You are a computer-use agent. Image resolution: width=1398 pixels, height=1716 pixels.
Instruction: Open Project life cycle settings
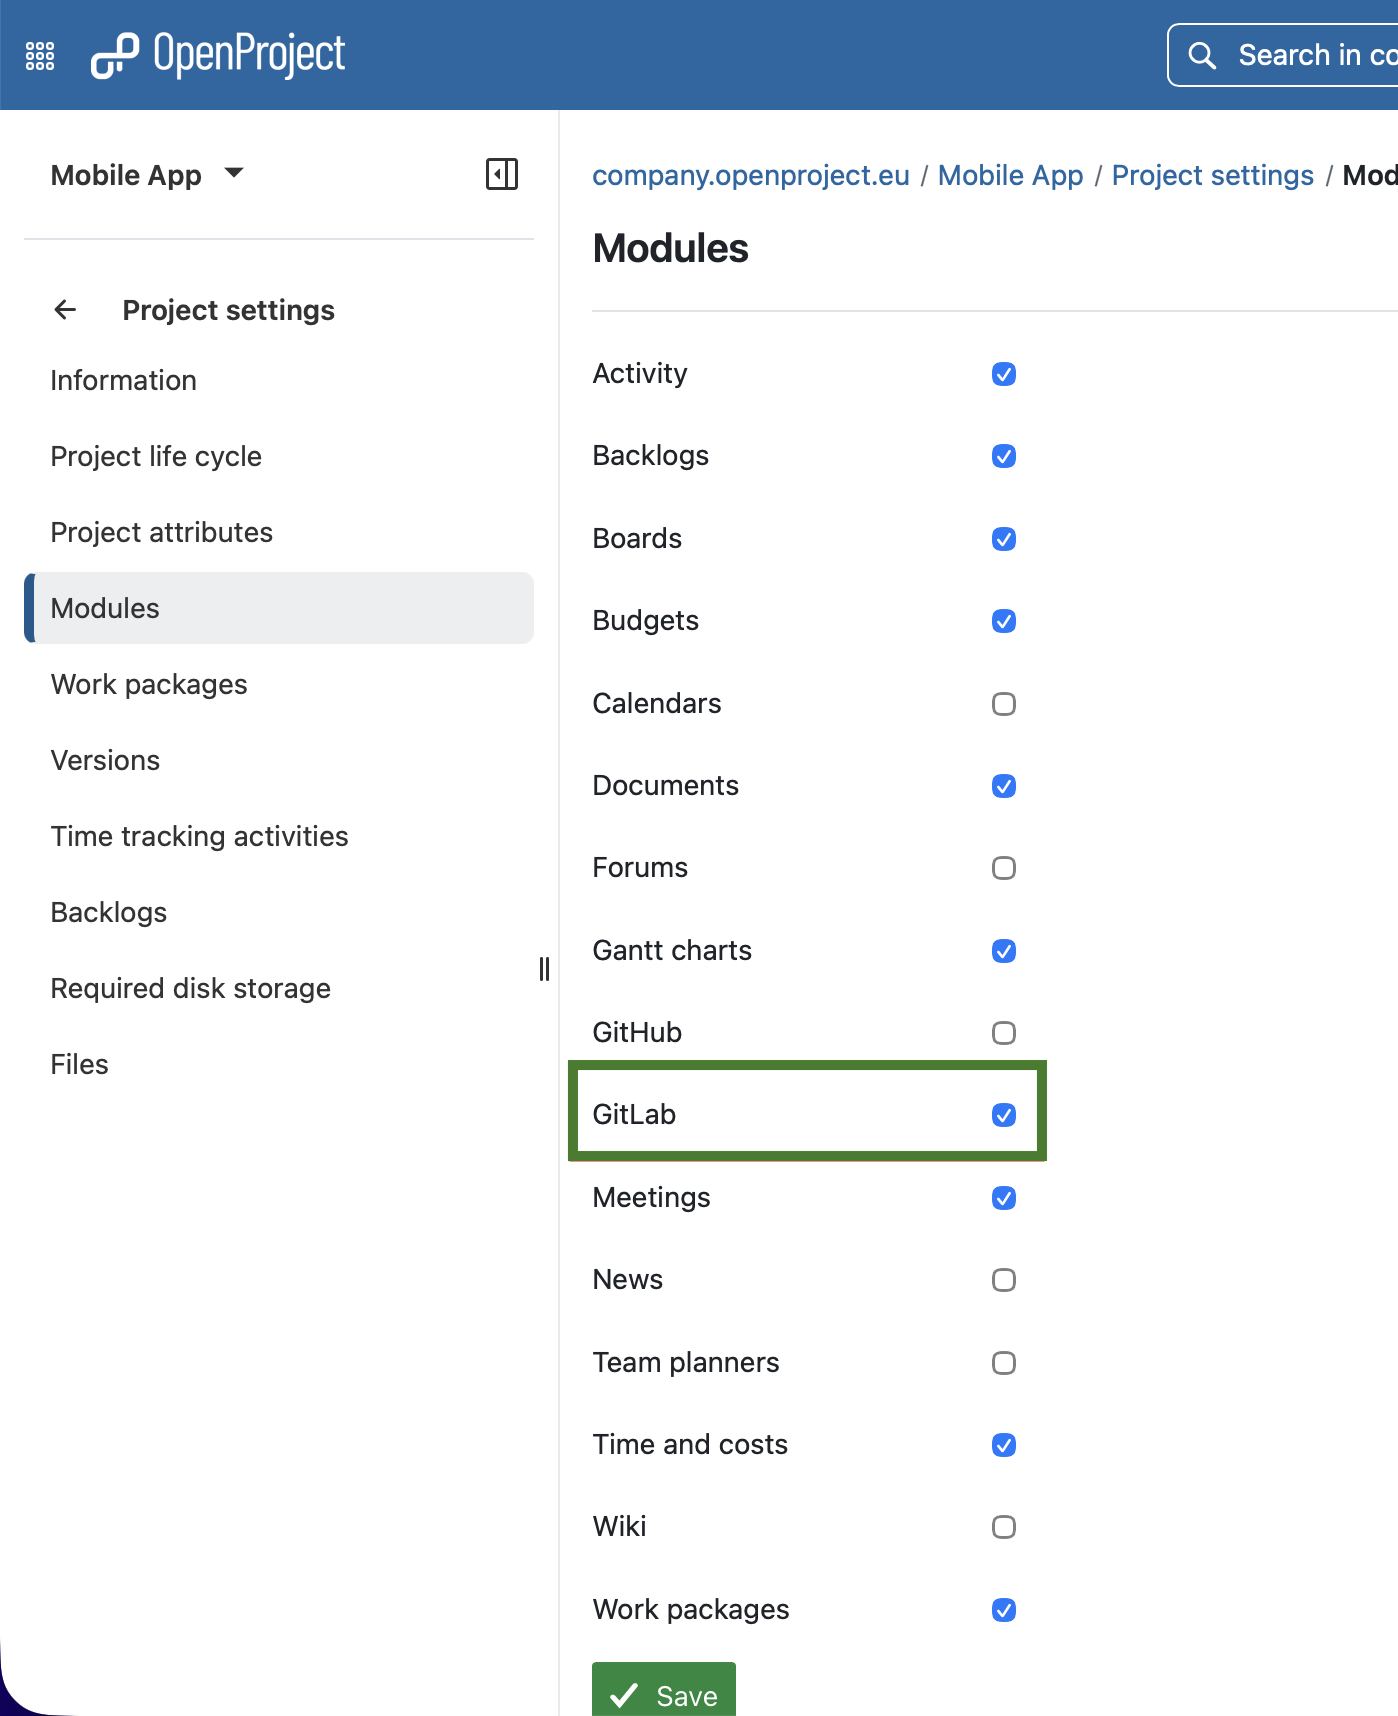point(279,456)
